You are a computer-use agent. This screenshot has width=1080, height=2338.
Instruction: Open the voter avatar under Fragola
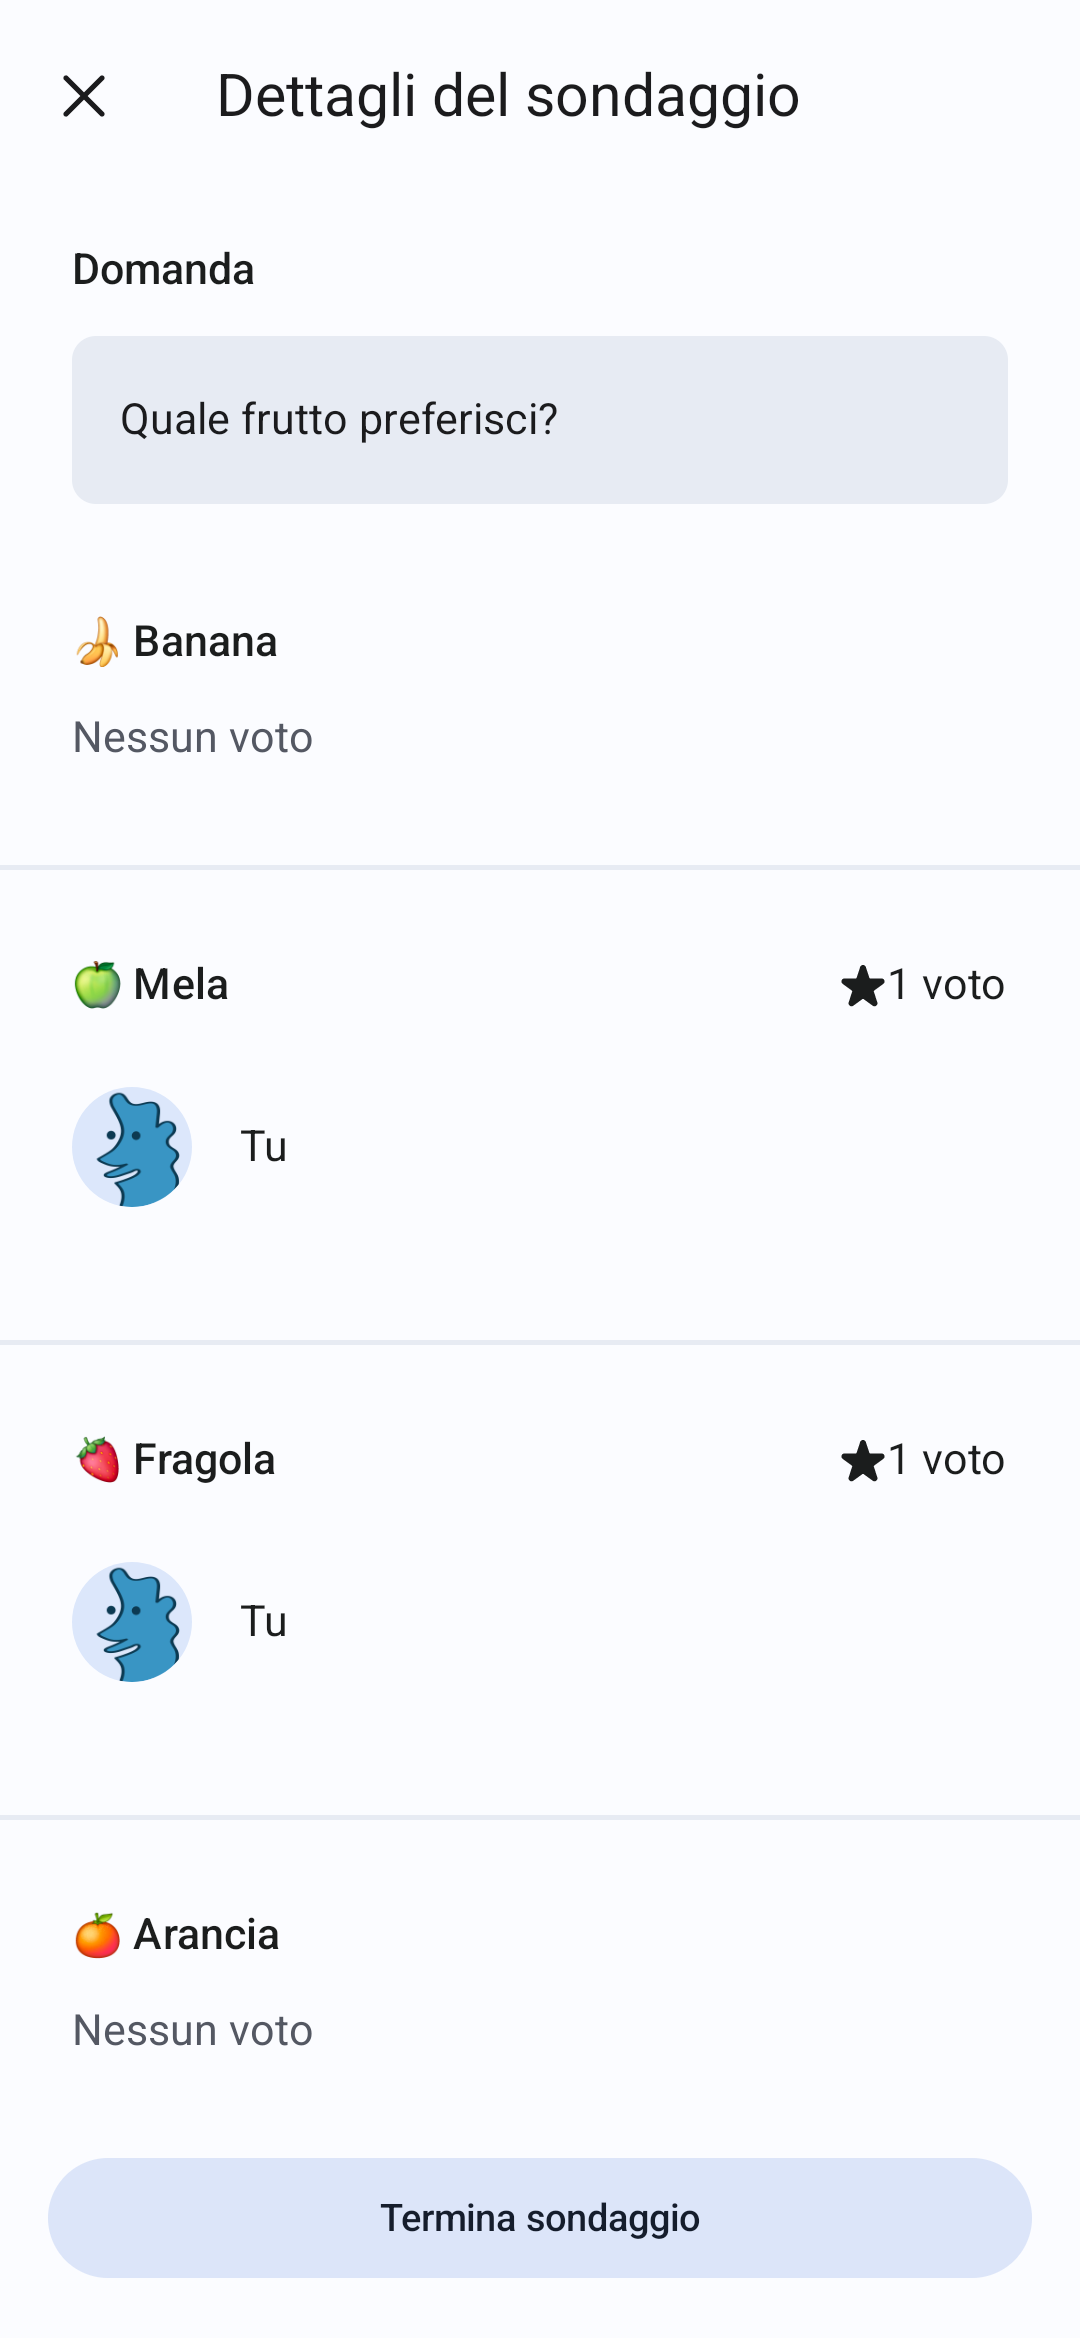tap(132, 1622)
